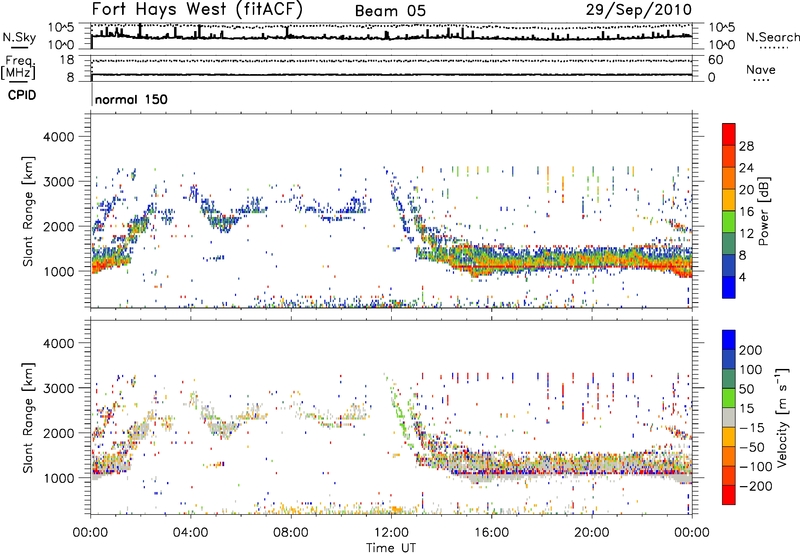Click the left '10^5' noise axis tick
Screen dimensions: 800x554
pos(61,27)
